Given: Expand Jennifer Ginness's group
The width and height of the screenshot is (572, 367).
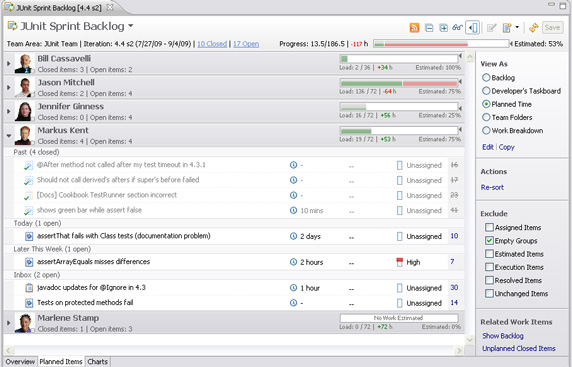Looking at the screenshot, I should point(9,111).
